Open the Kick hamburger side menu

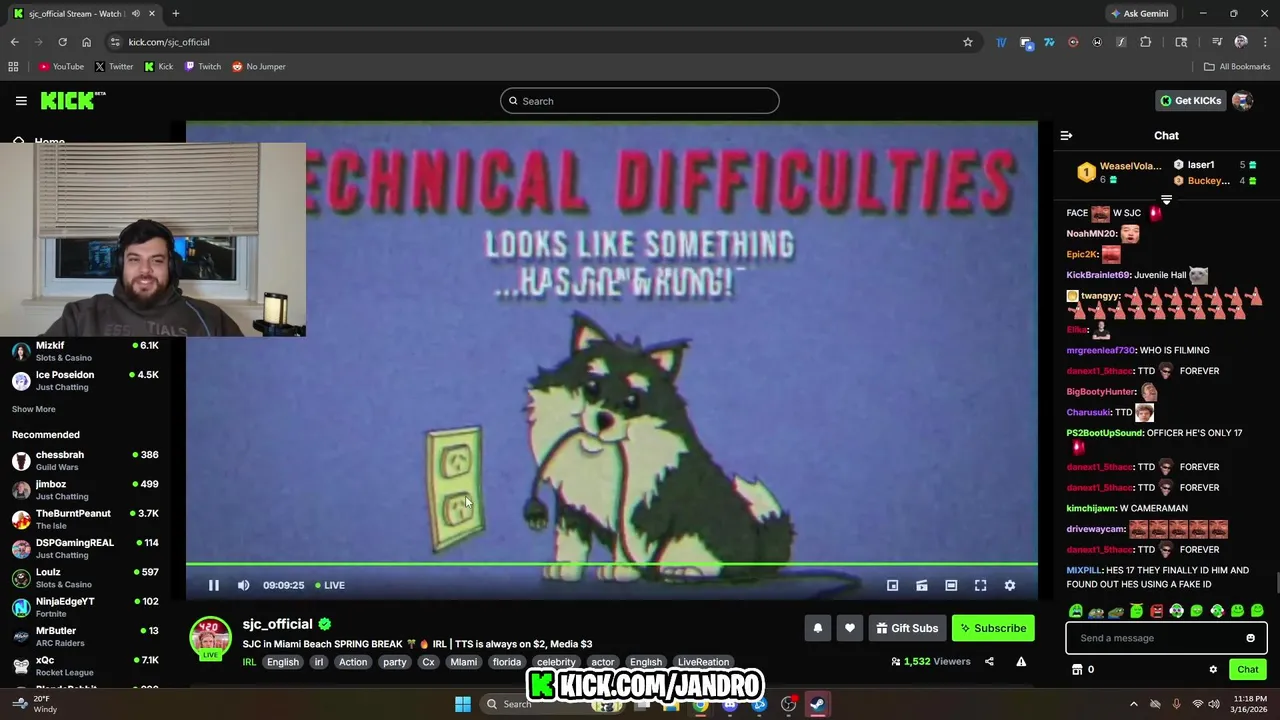coord(21,100)
